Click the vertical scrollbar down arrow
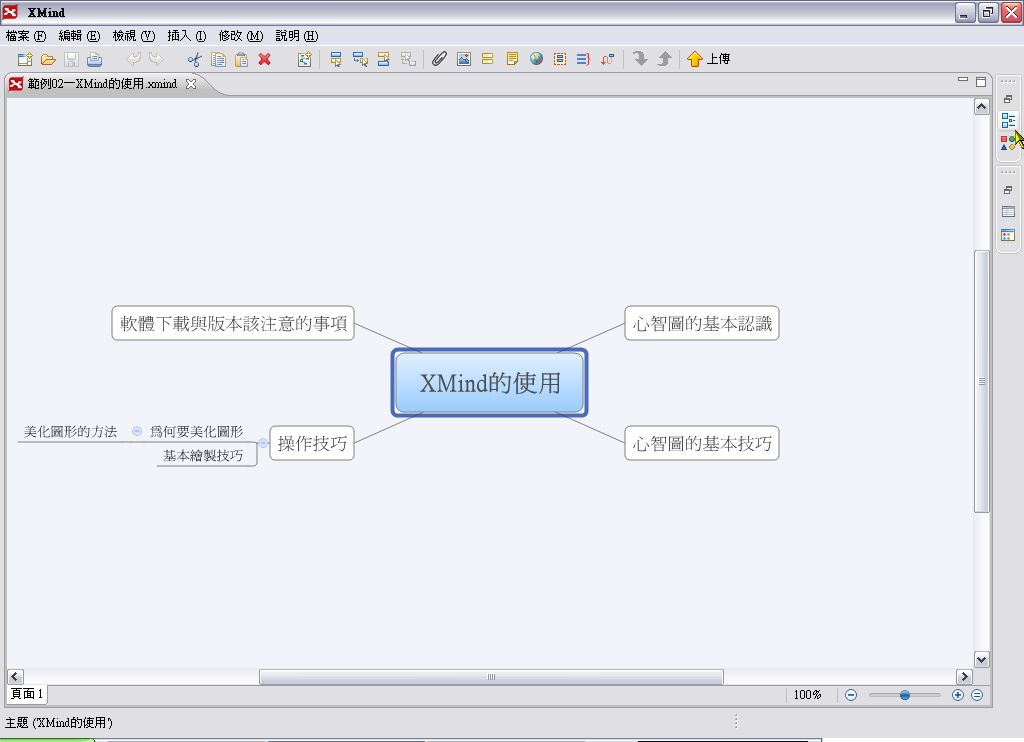 pos(982,660)
